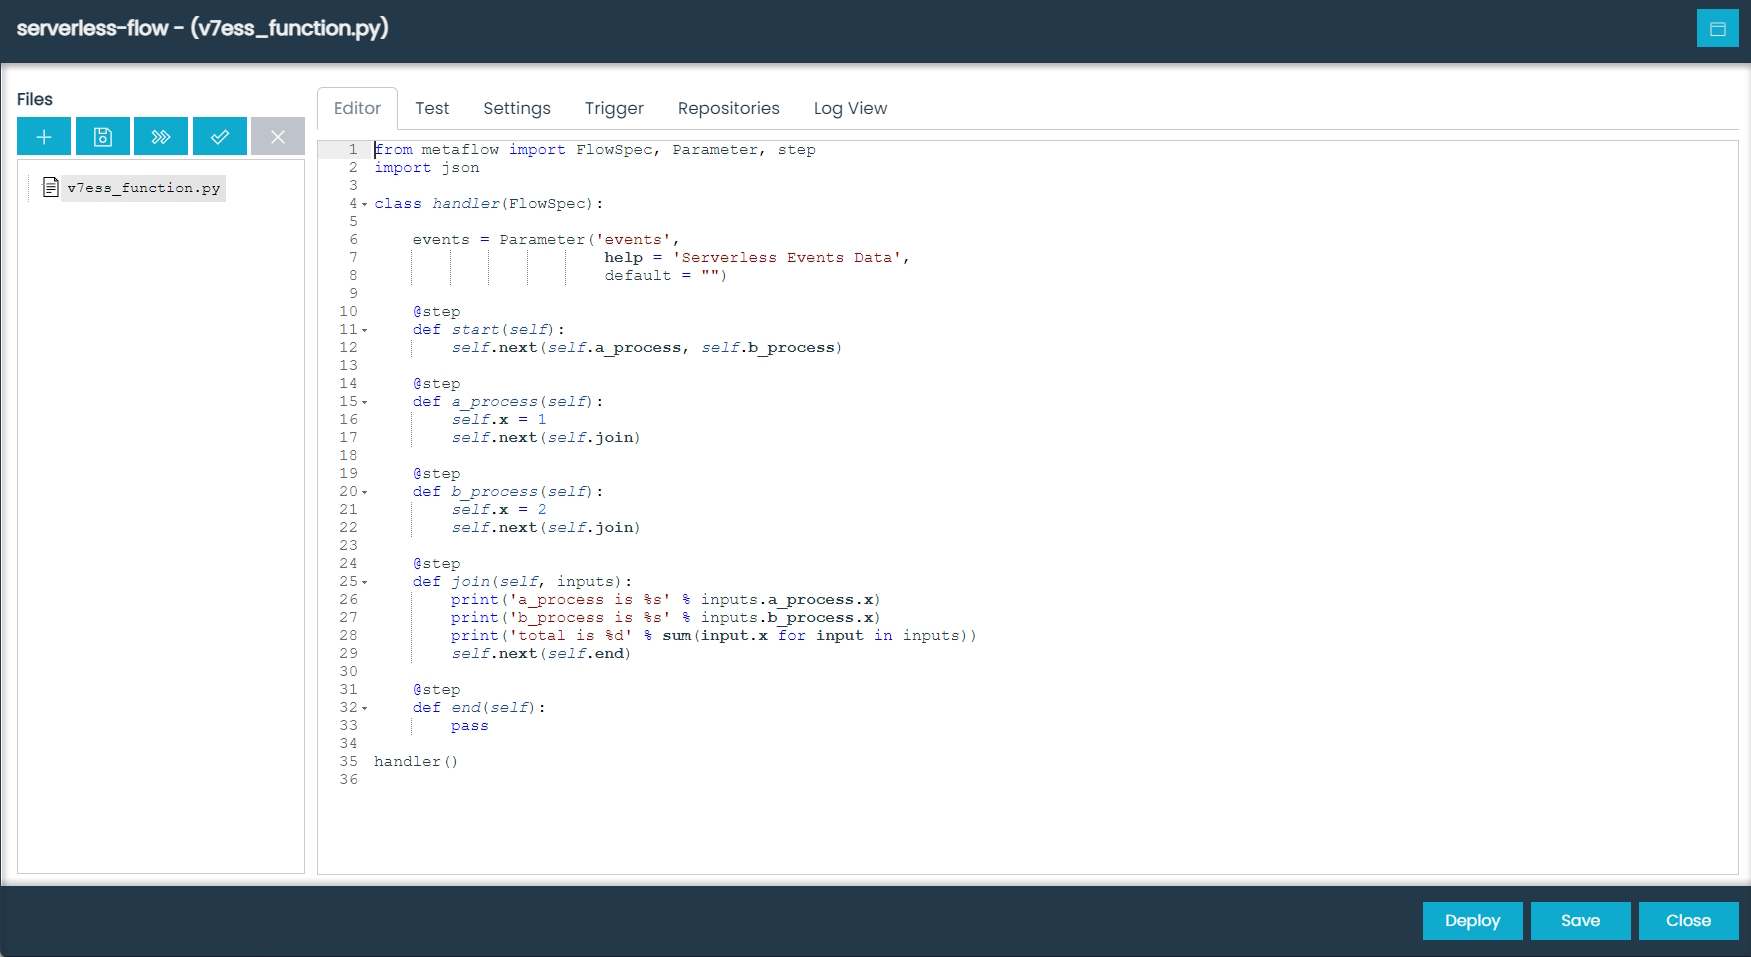Select the Editor tab
1751x957 pixels.
click(357, 108)
